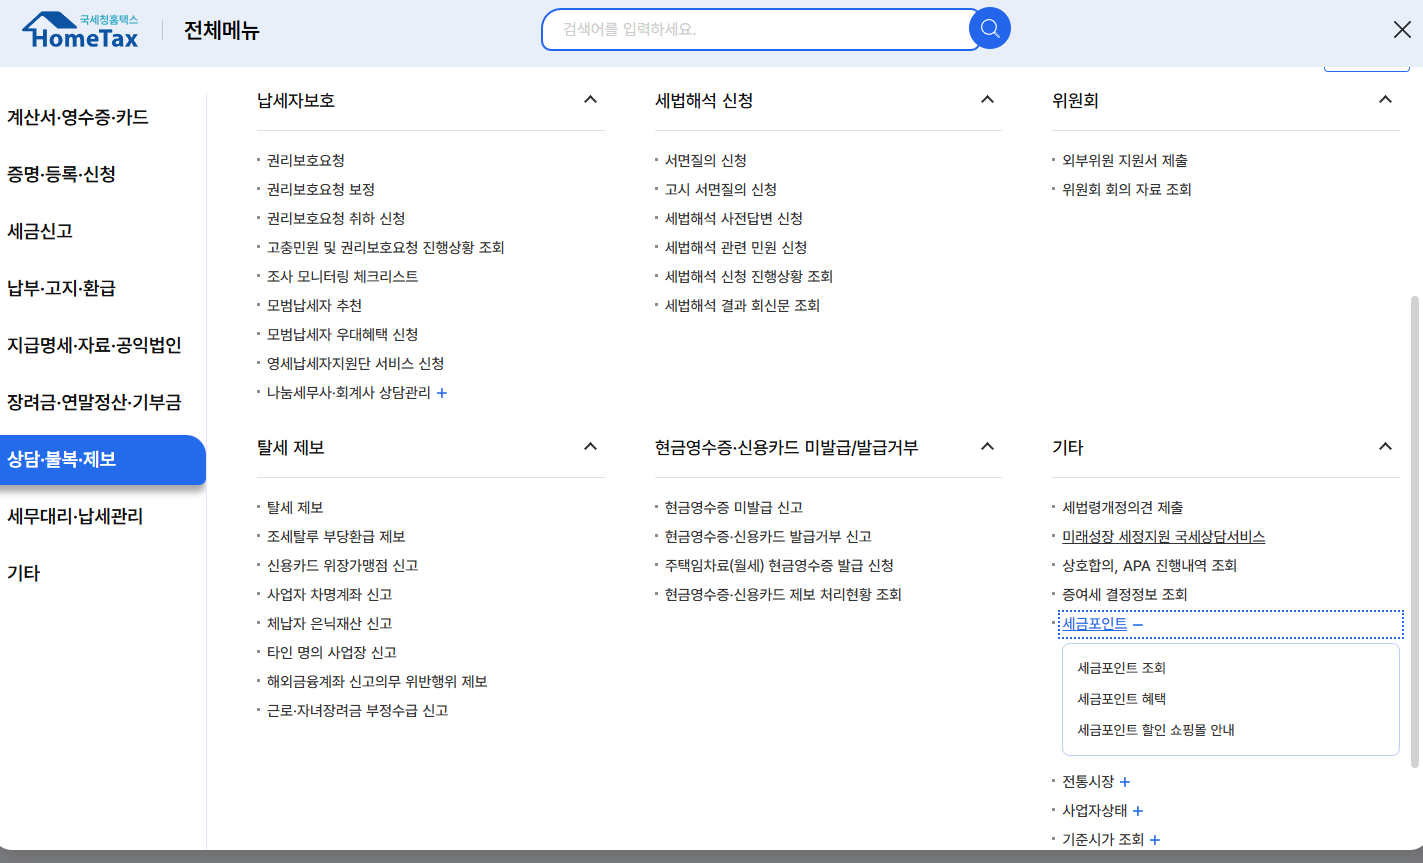Select 세금신고 menu category
This screenshot has height=863, width=1423.
click(40, 231)
